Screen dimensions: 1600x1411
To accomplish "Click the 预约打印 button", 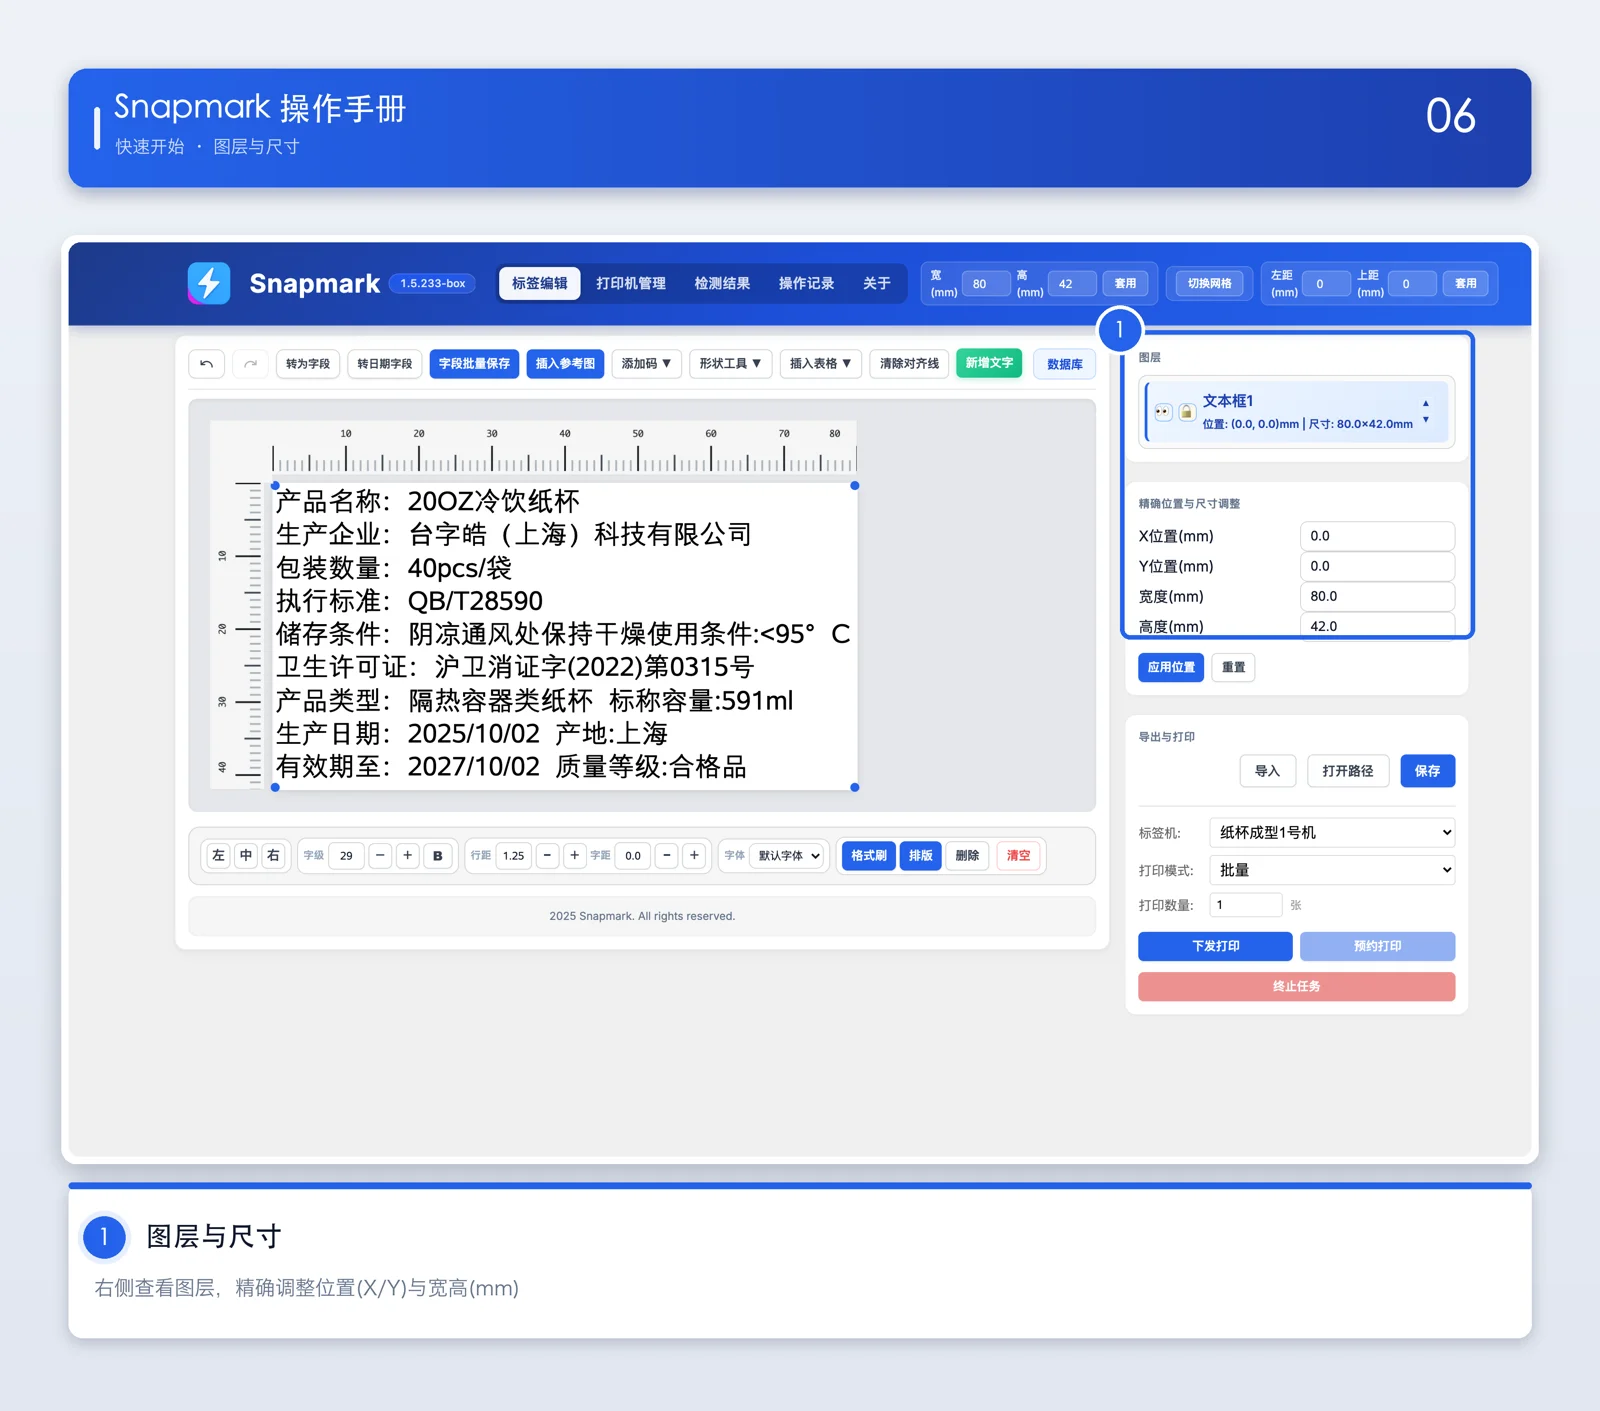I will pyautogui.click(x=1377, y=946).
